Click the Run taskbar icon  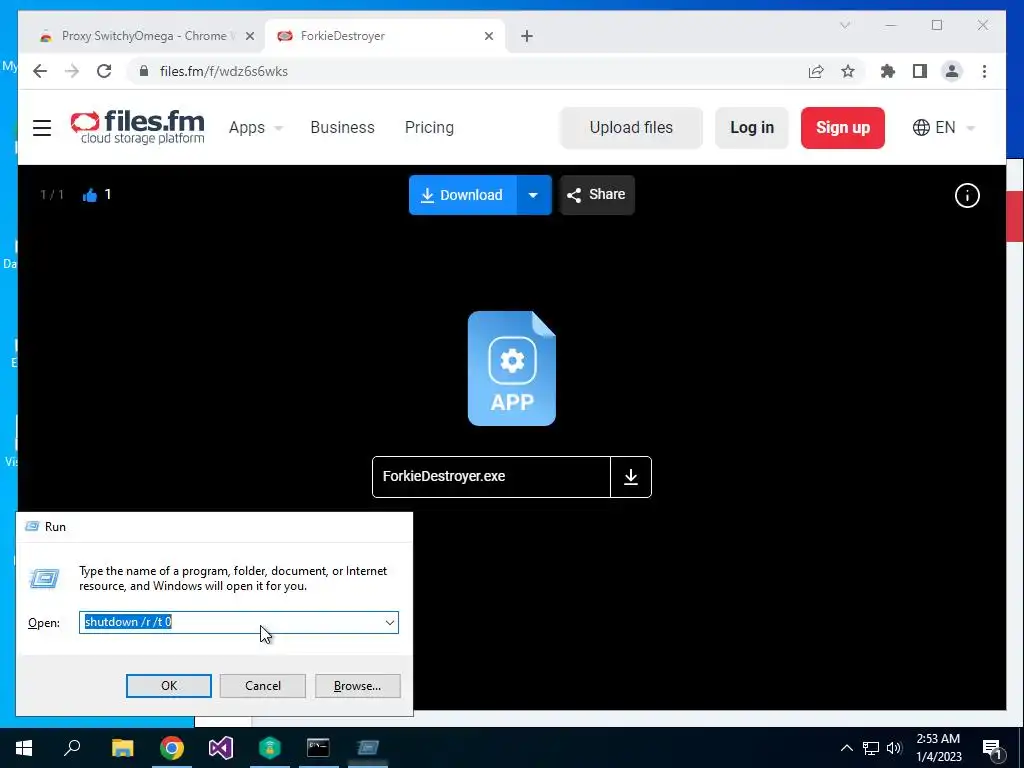[x=368, y=748]
